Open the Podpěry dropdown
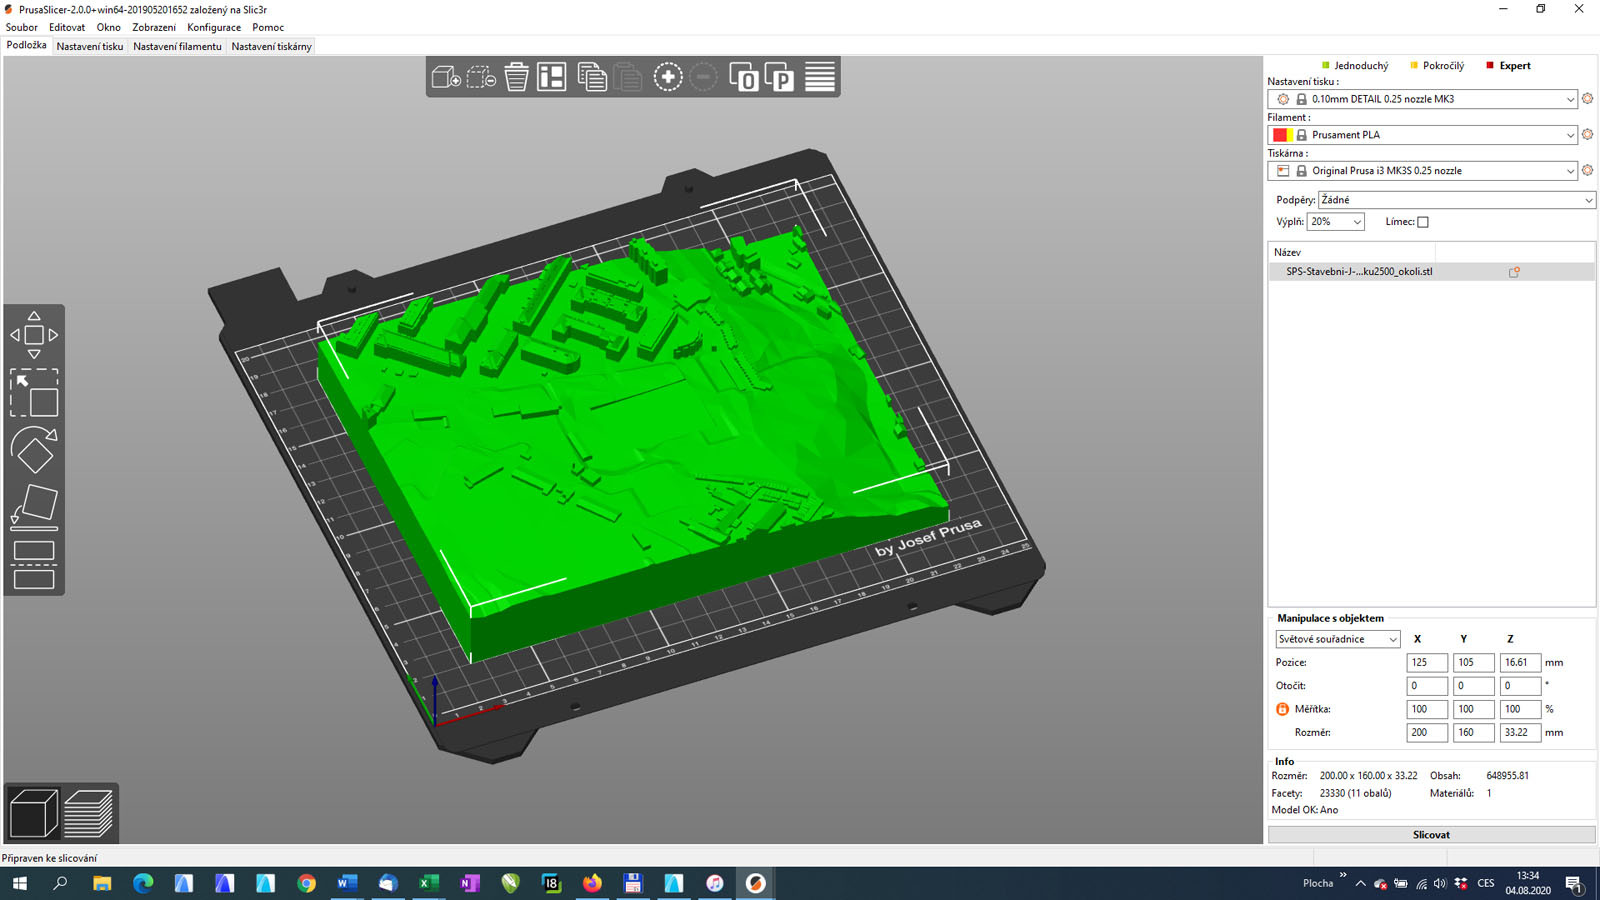This screenshot has height=900, width=1600. tap(1456, 200)
